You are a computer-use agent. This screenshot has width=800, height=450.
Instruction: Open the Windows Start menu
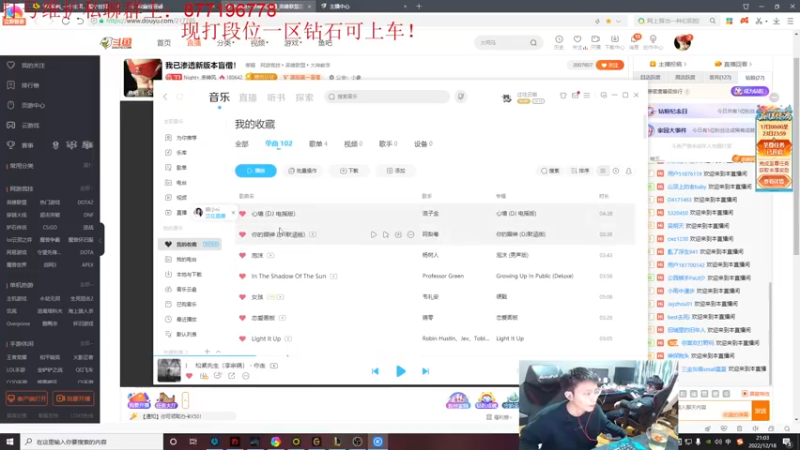click(10, 442)
